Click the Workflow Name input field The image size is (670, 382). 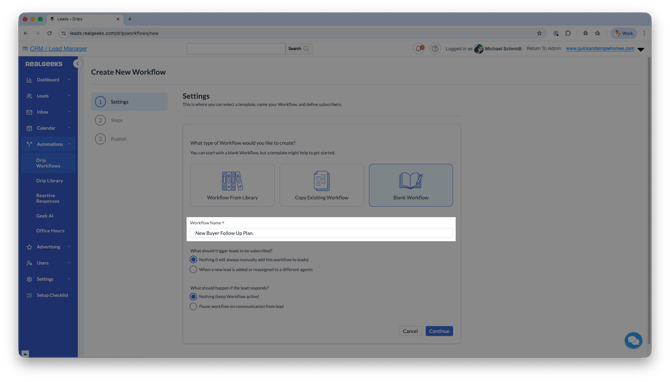321,233
